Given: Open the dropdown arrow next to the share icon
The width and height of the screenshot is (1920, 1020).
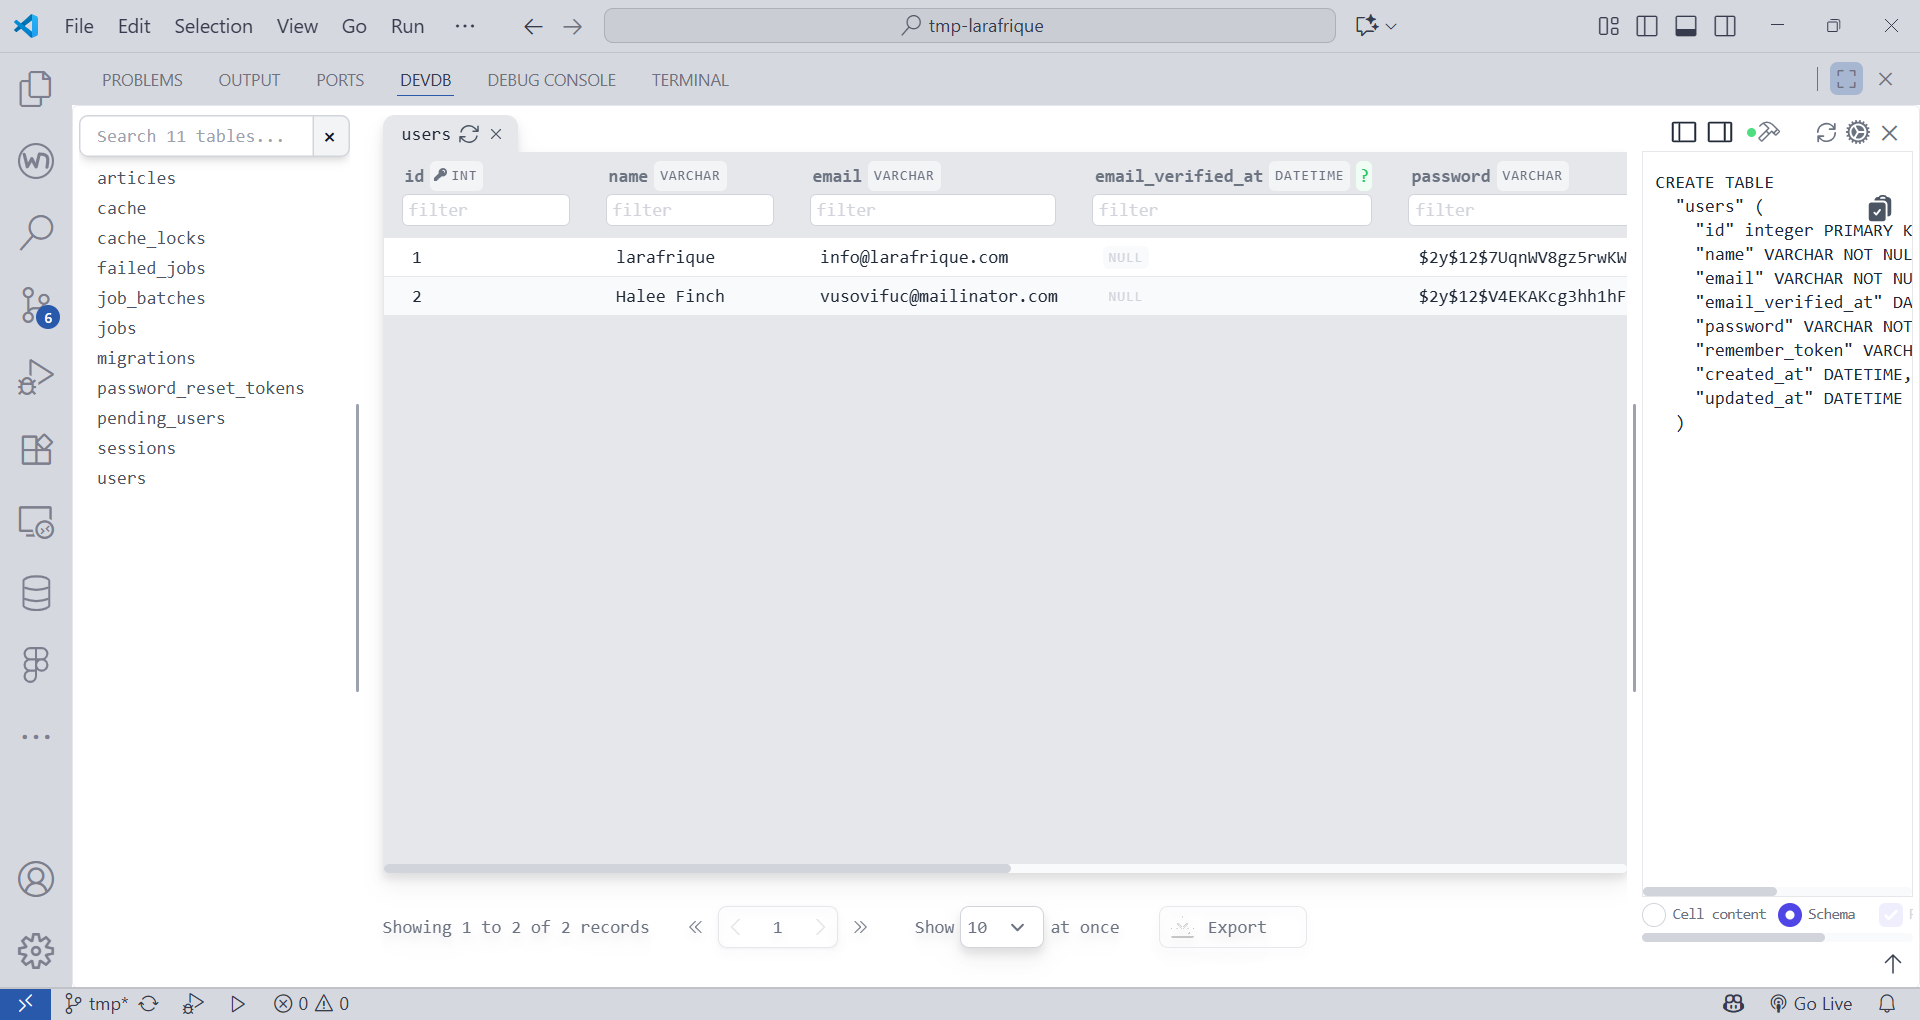Looking at the screenshot, I should [x=1391, y=26].
